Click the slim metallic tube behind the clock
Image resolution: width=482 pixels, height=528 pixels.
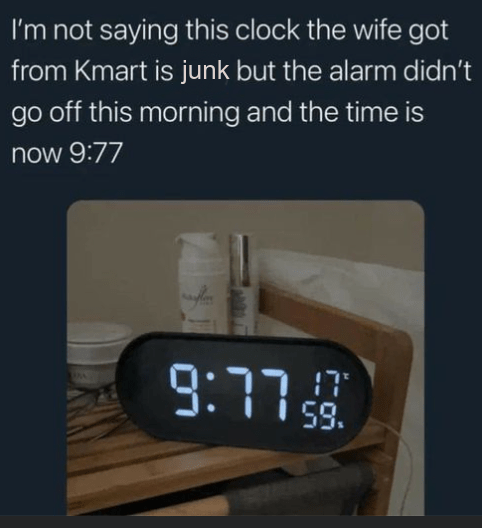coord(241,285)
